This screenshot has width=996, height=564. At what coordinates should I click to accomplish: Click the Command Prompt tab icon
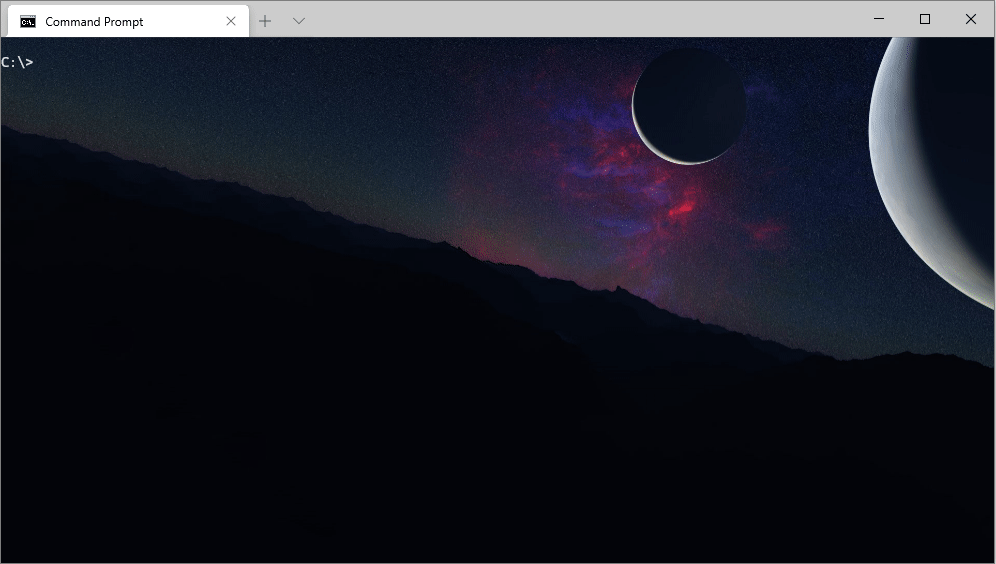(28, 22)
